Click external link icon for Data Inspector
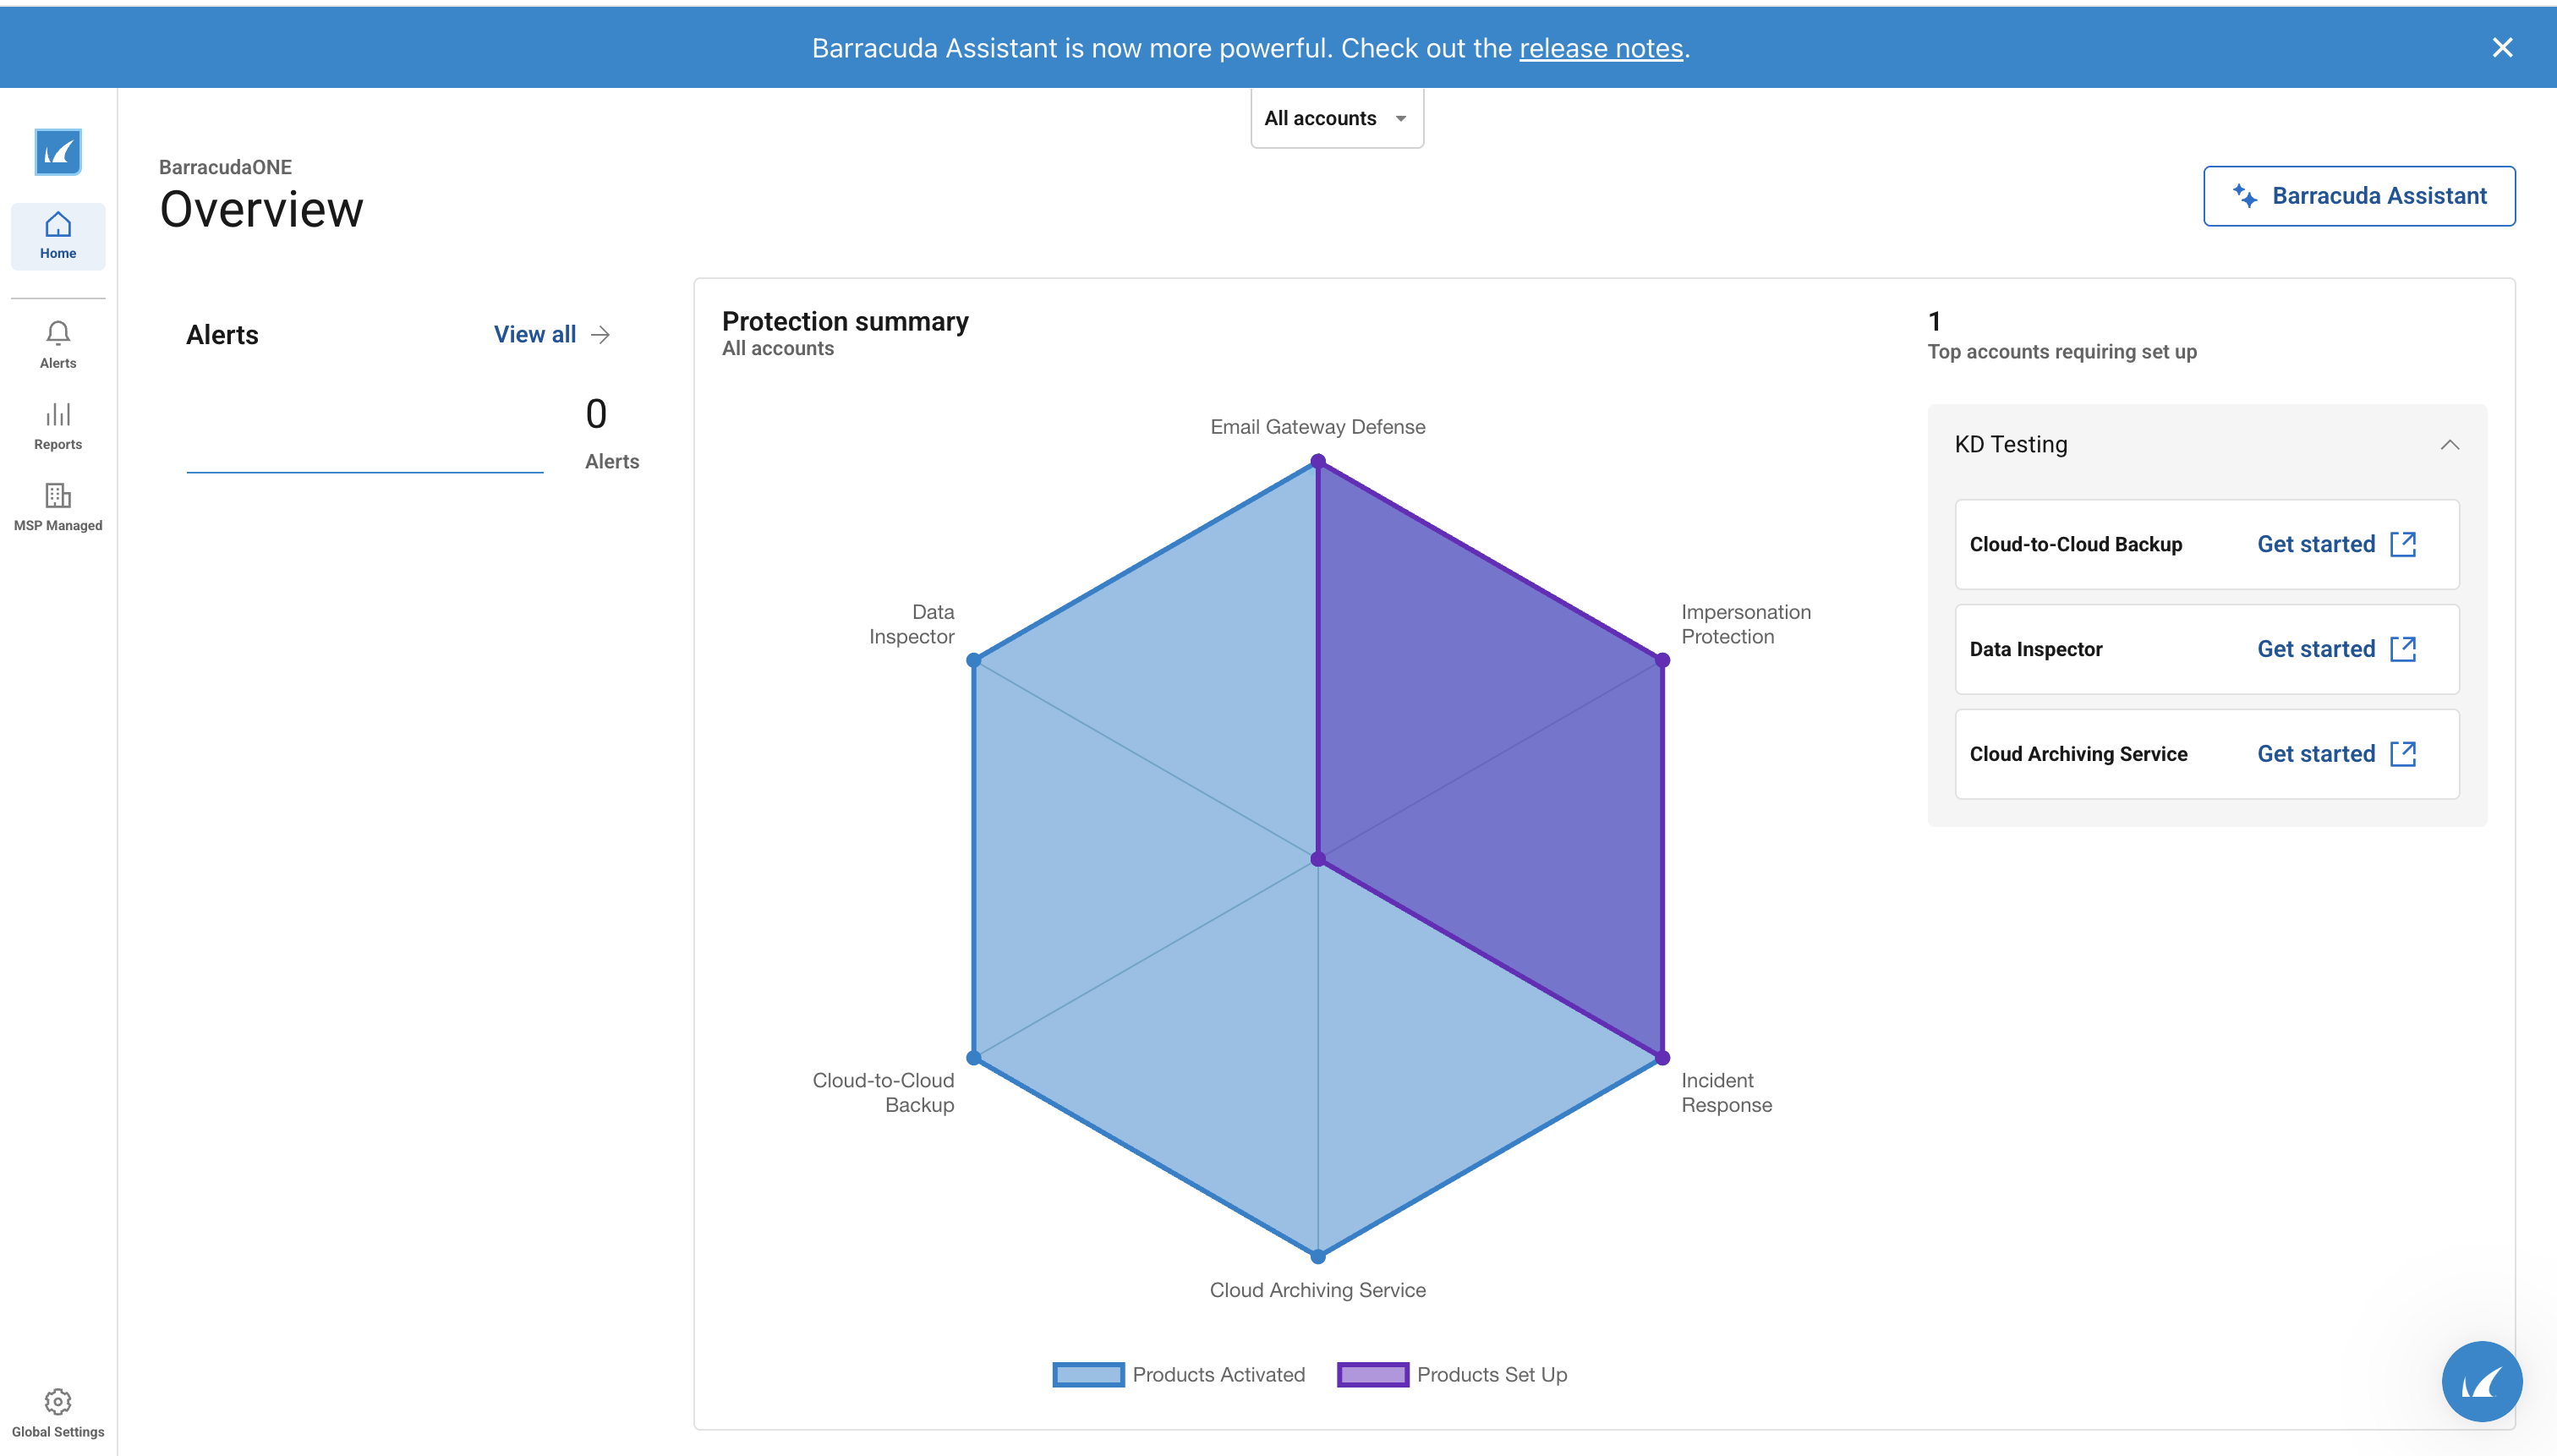The image size is (2557, 1456). click(2402, 649)
